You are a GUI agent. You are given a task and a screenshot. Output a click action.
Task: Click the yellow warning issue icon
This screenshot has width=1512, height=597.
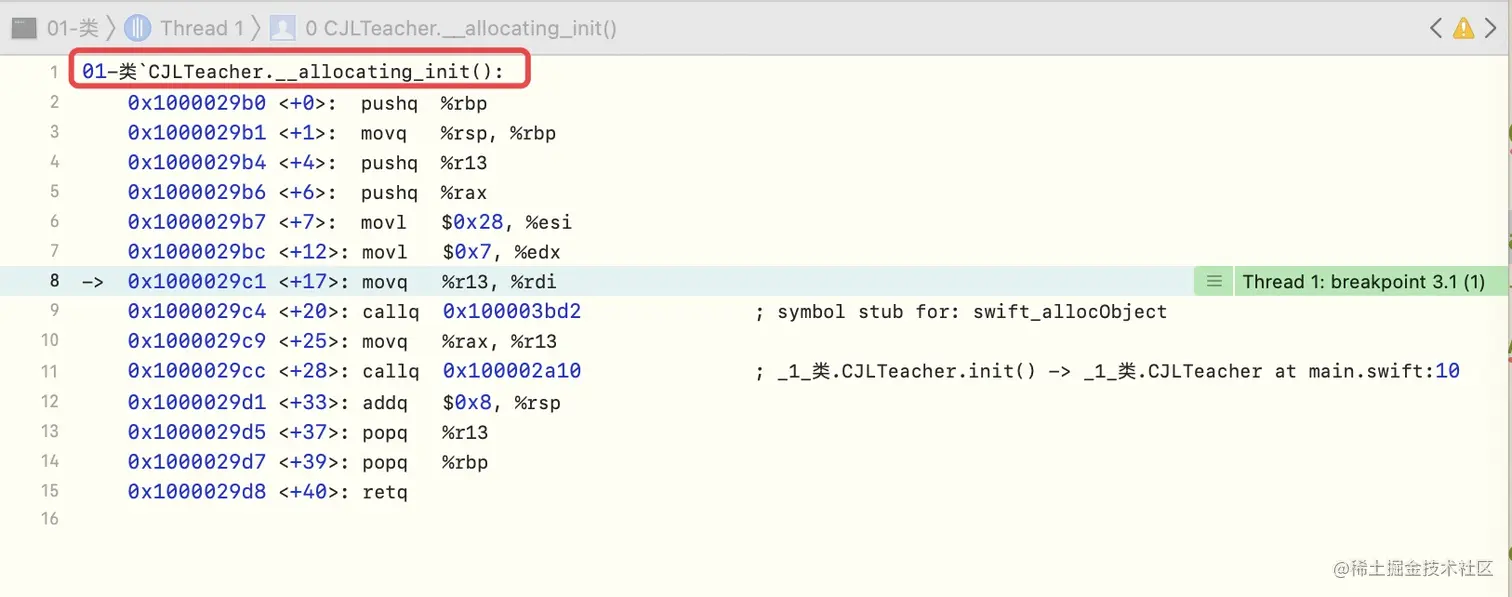pyautogui.click(x=1464, y=28)
